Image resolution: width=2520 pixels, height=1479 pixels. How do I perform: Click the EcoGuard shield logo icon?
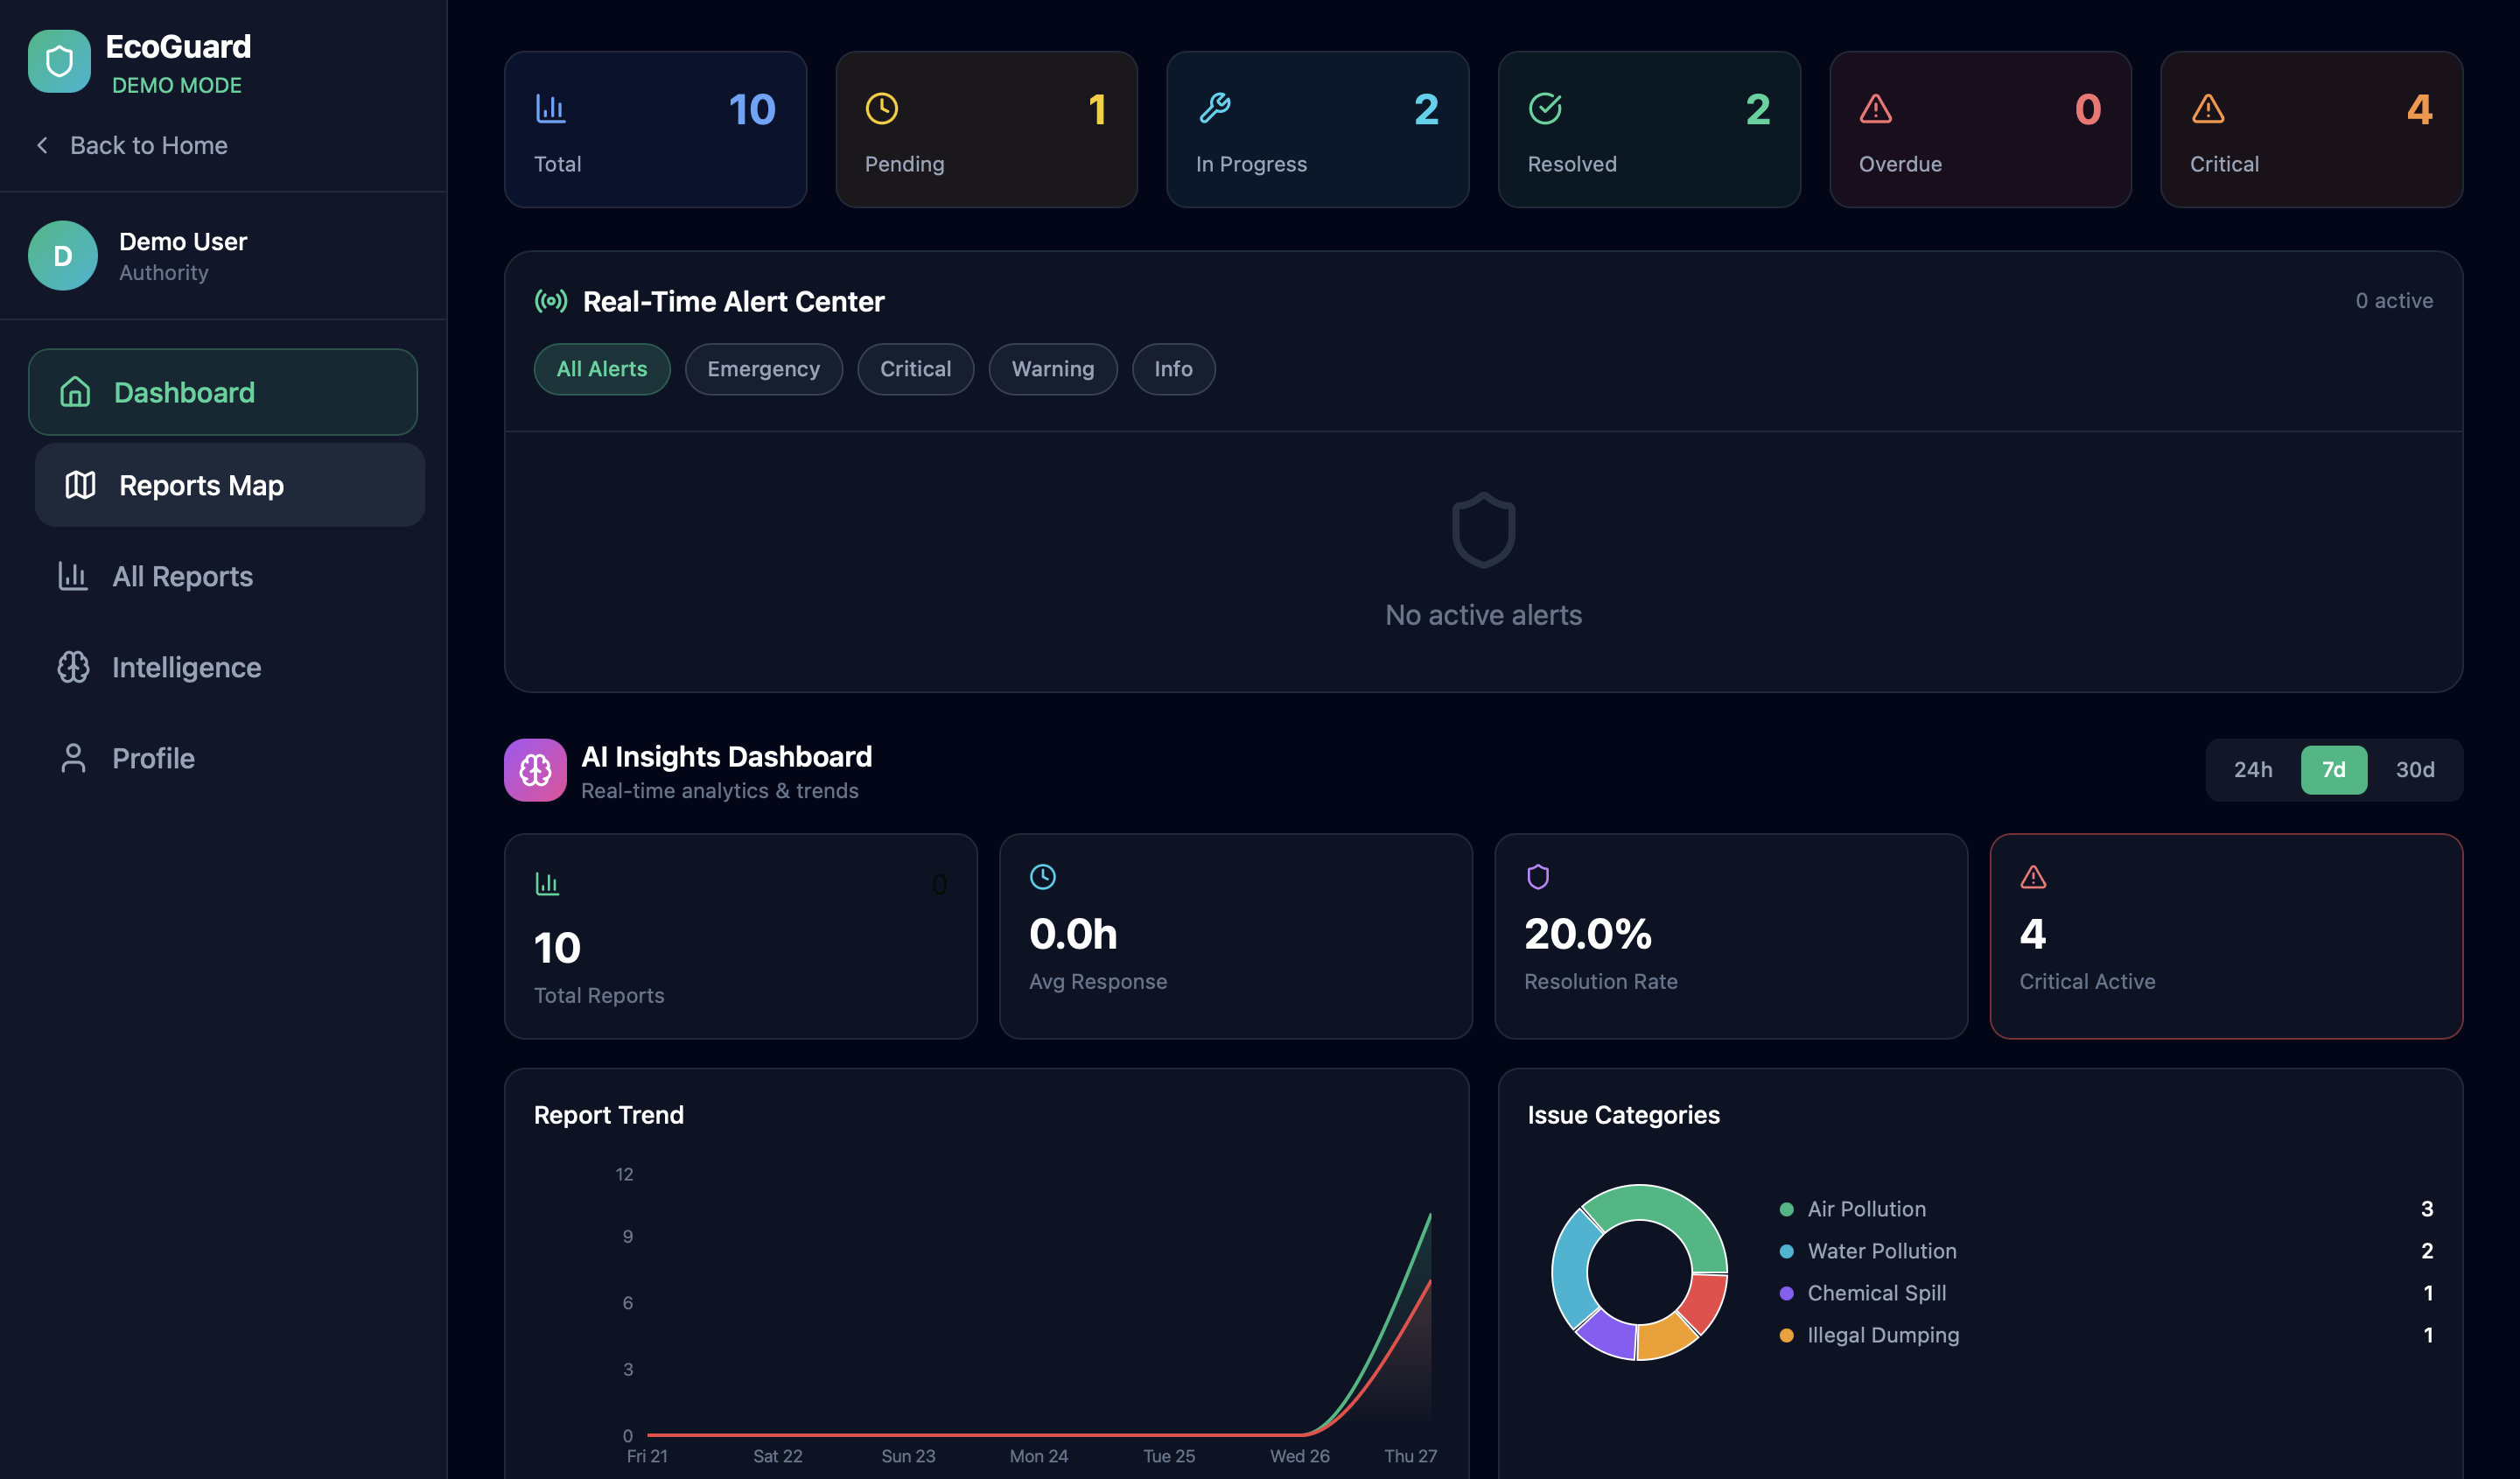coord(59,61)
